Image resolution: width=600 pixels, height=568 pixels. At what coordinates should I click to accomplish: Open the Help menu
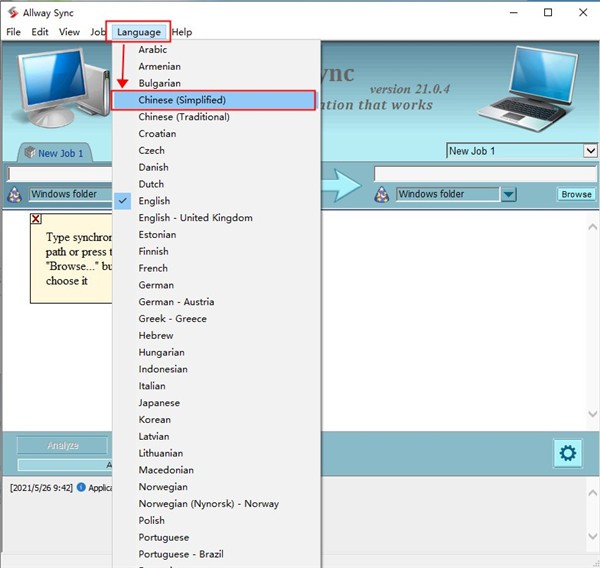[181, 32]
